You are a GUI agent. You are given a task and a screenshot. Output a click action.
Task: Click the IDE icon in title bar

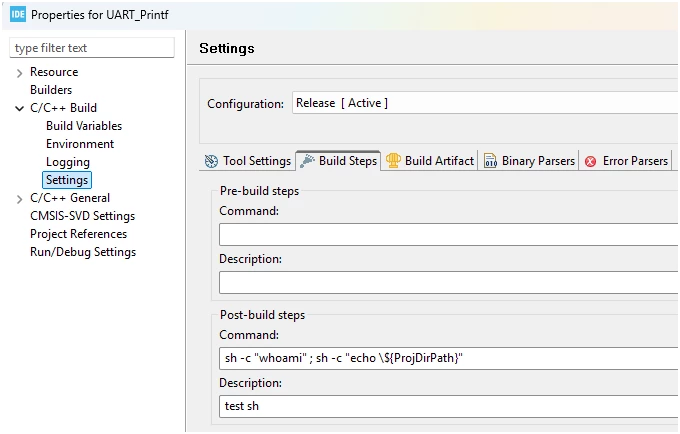point(18,14)
